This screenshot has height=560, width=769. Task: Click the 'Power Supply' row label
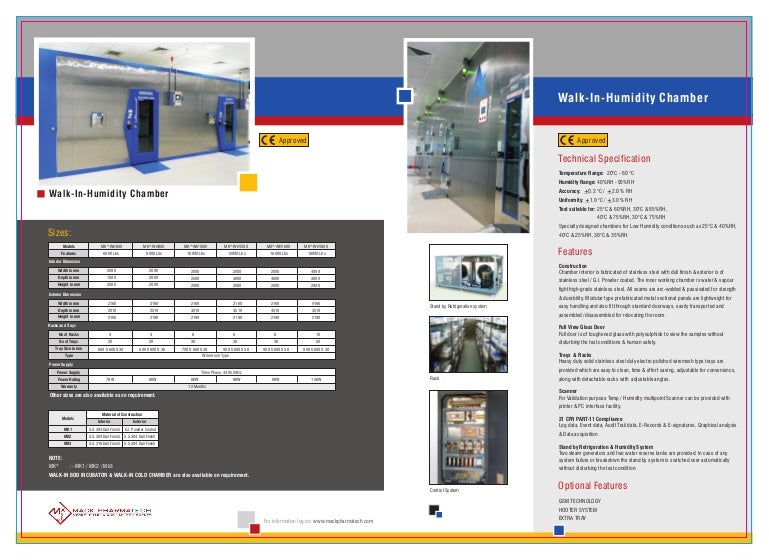tap(69, 372)
